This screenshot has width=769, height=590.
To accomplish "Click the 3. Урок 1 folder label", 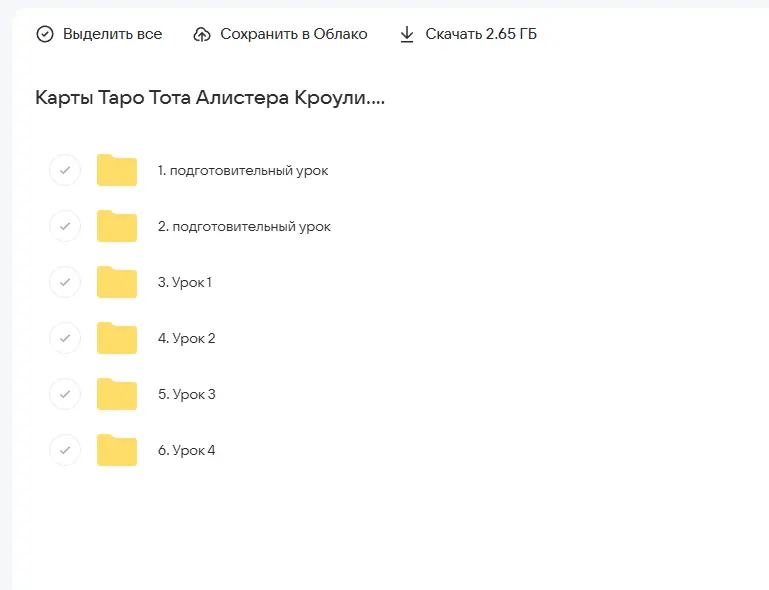I will point(184,283).
